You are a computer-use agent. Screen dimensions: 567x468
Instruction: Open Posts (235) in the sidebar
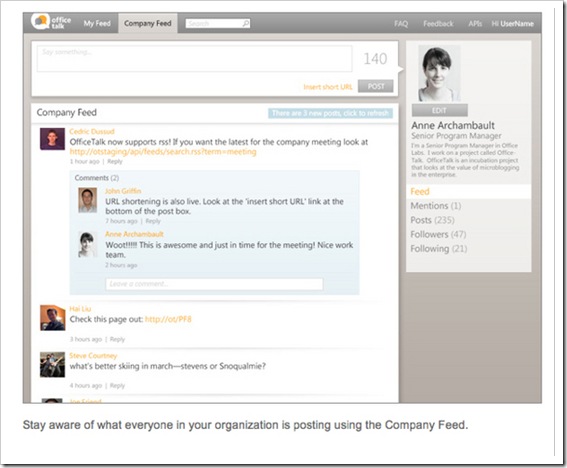point(432,220)
